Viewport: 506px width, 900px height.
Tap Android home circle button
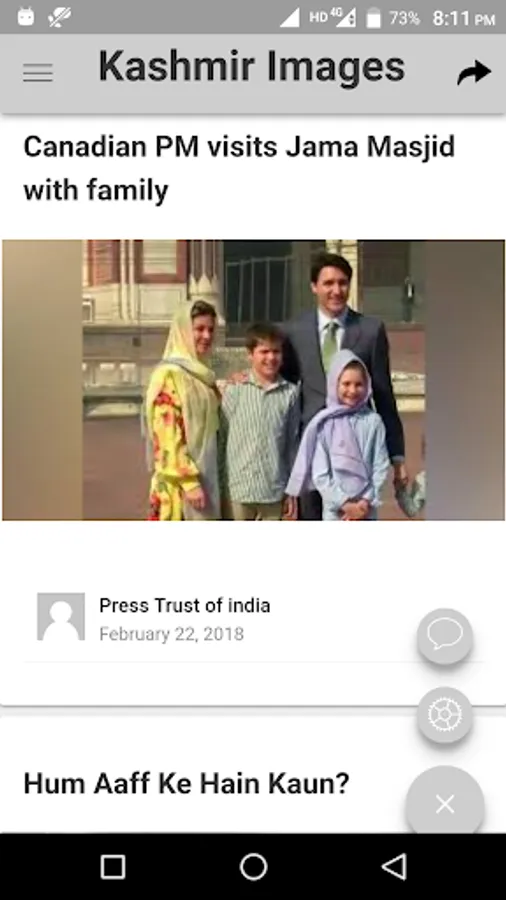pyautogui.click(x=253, y=866)
